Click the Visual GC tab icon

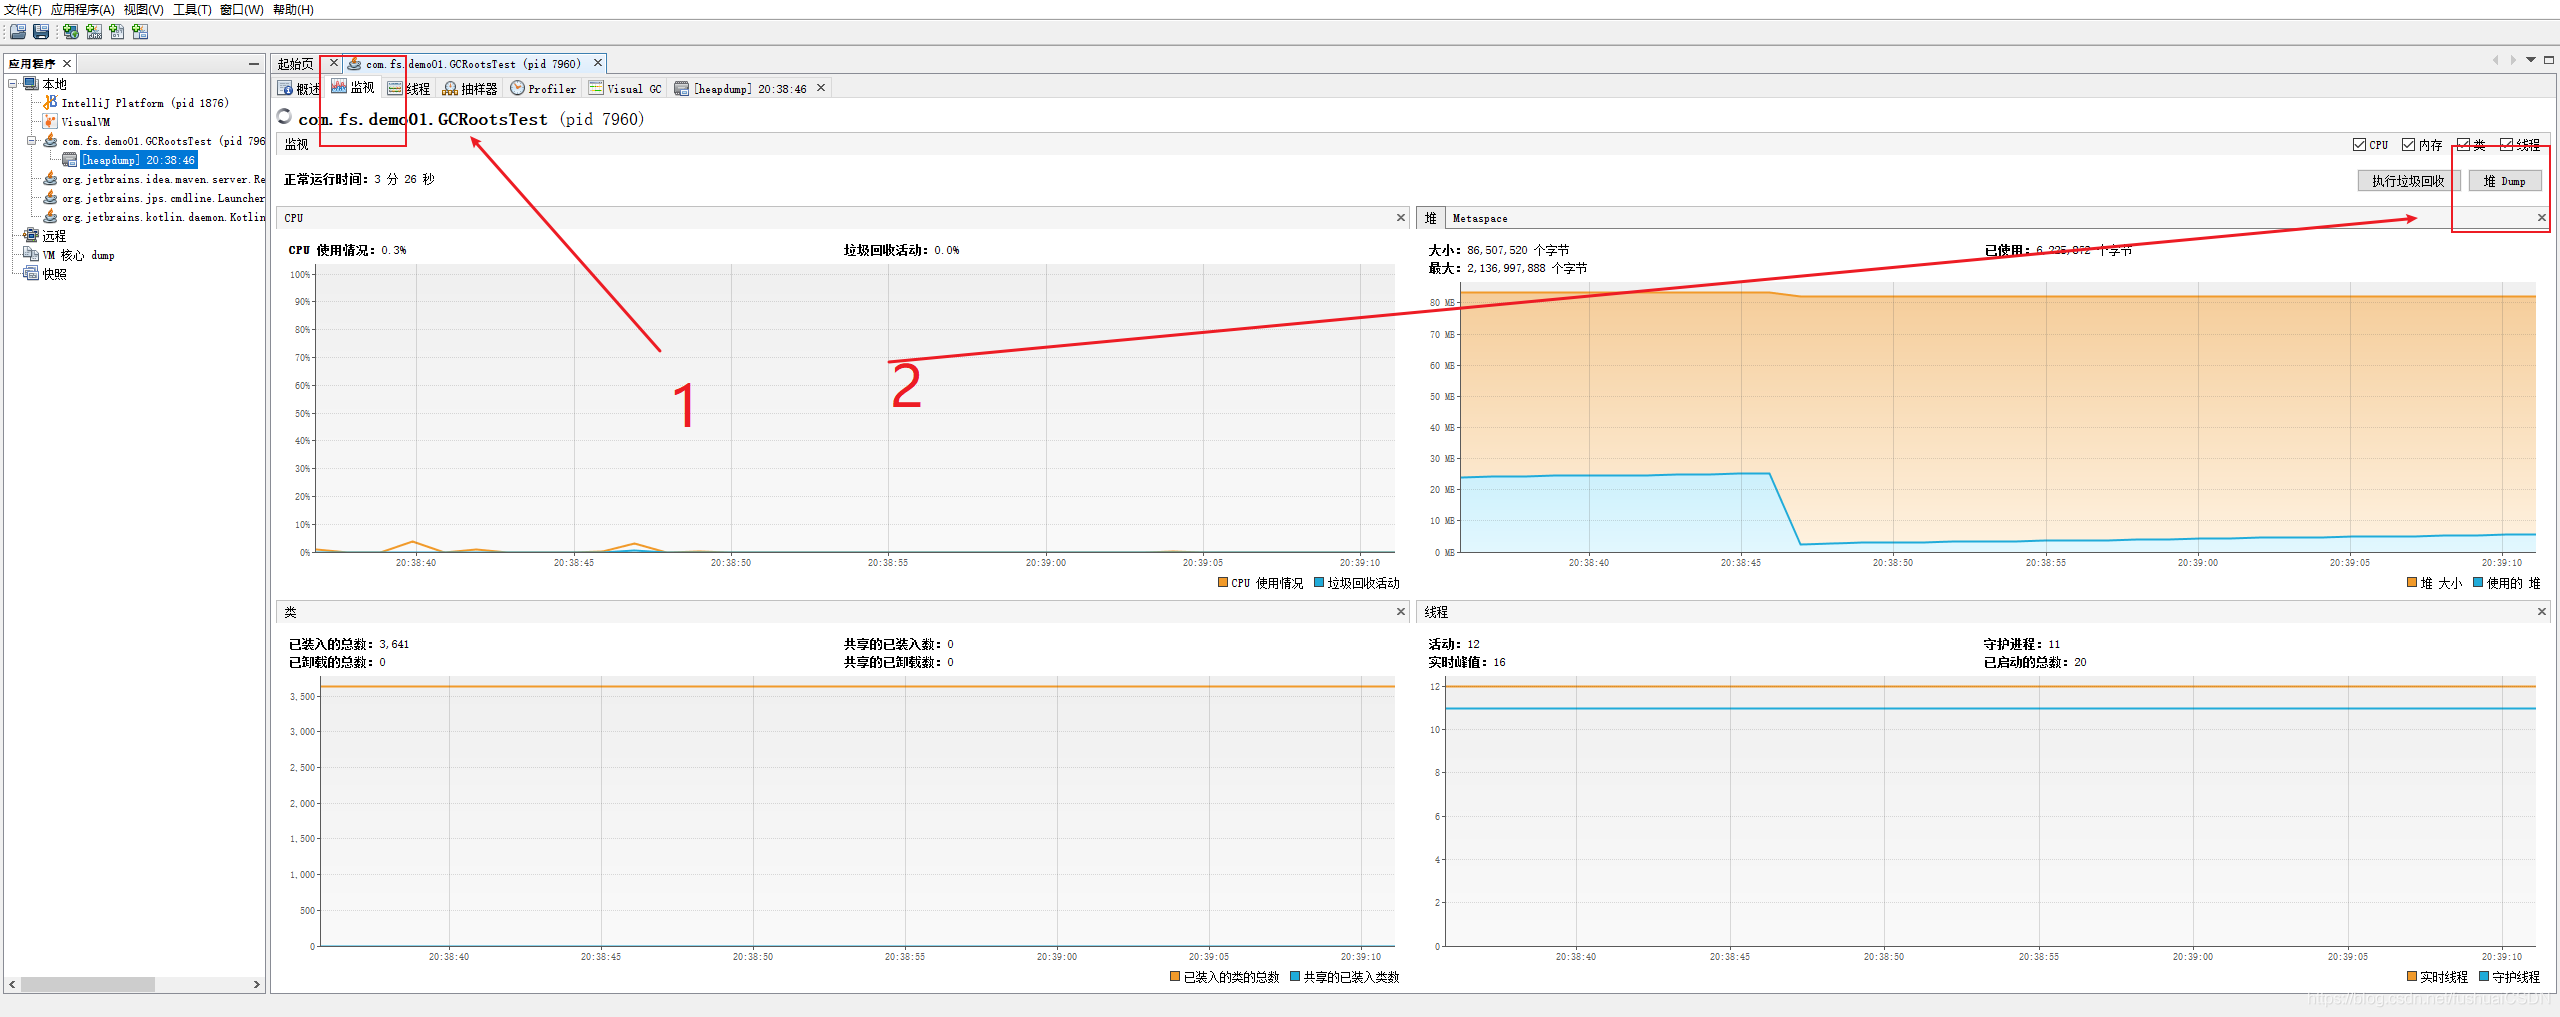[596, 88]
